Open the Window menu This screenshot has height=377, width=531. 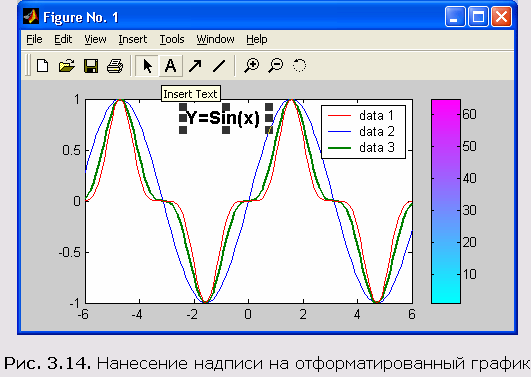(215, 39)
